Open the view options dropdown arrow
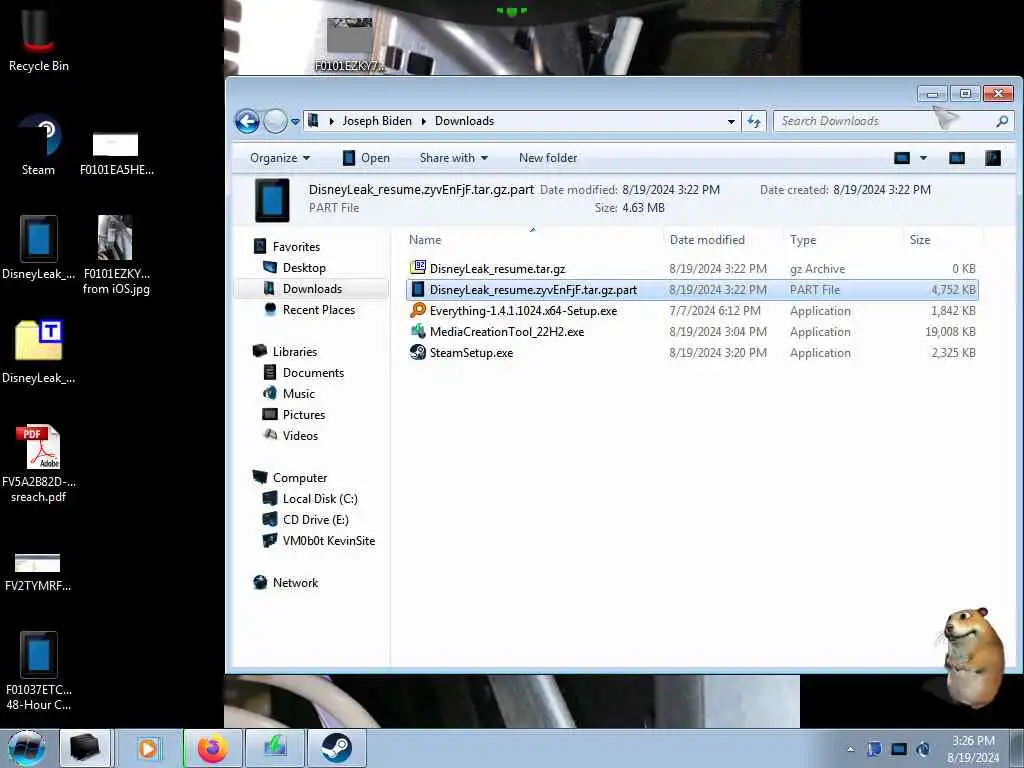Viewport: 1024px width, 768px height. [x=923, y=158]
